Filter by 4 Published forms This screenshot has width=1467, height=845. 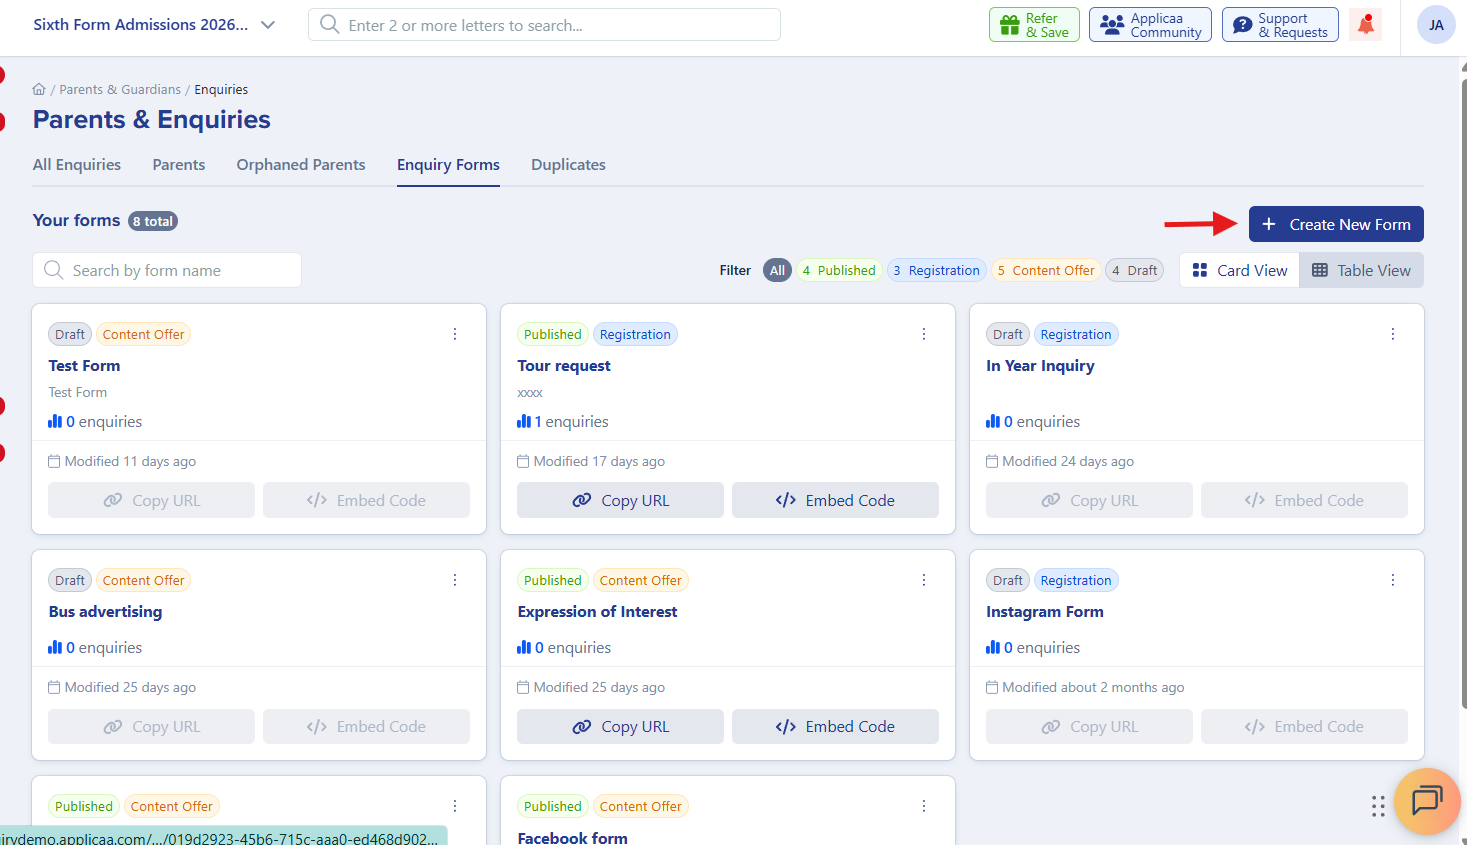pos(838,270)
